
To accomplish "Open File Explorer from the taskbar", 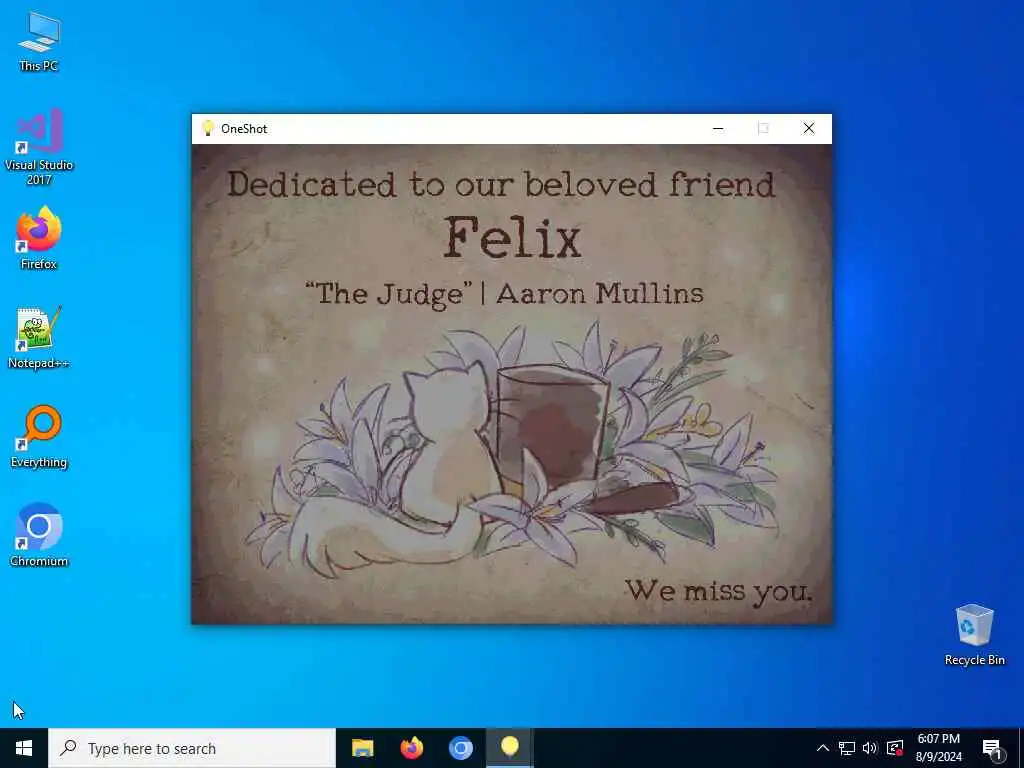I will tap(362, 748).
